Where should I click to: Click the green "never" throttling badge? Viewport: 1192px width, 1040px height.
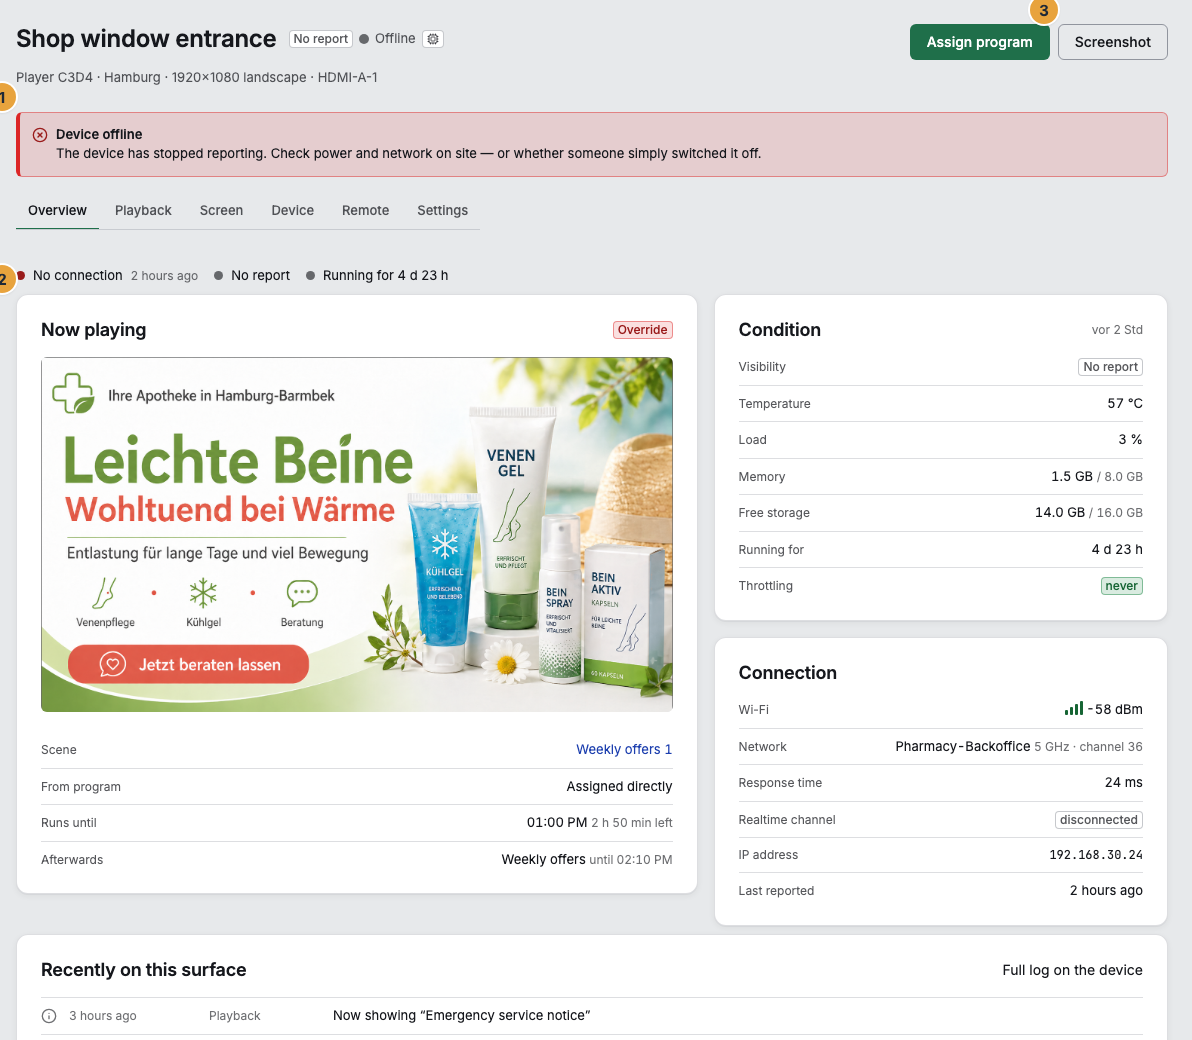coord(1121,586)
